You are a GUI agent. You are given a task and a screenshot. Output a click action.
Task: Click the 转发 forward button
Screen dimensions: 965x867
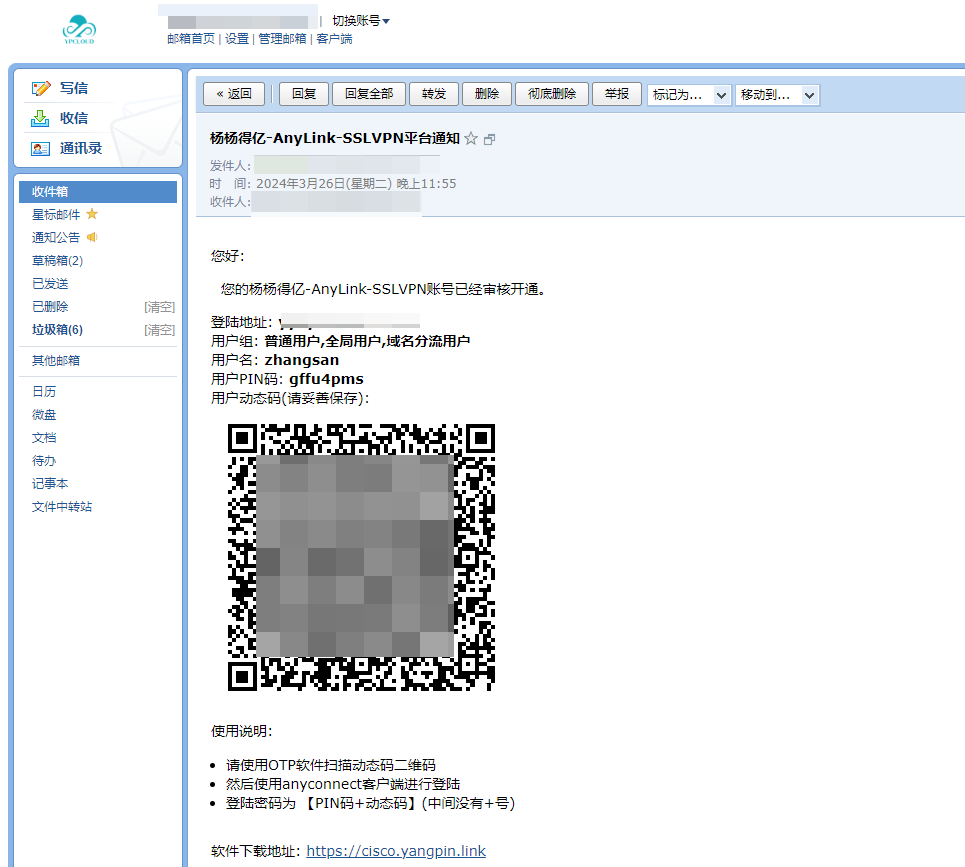pyautogui.click(x=434, y=94)
